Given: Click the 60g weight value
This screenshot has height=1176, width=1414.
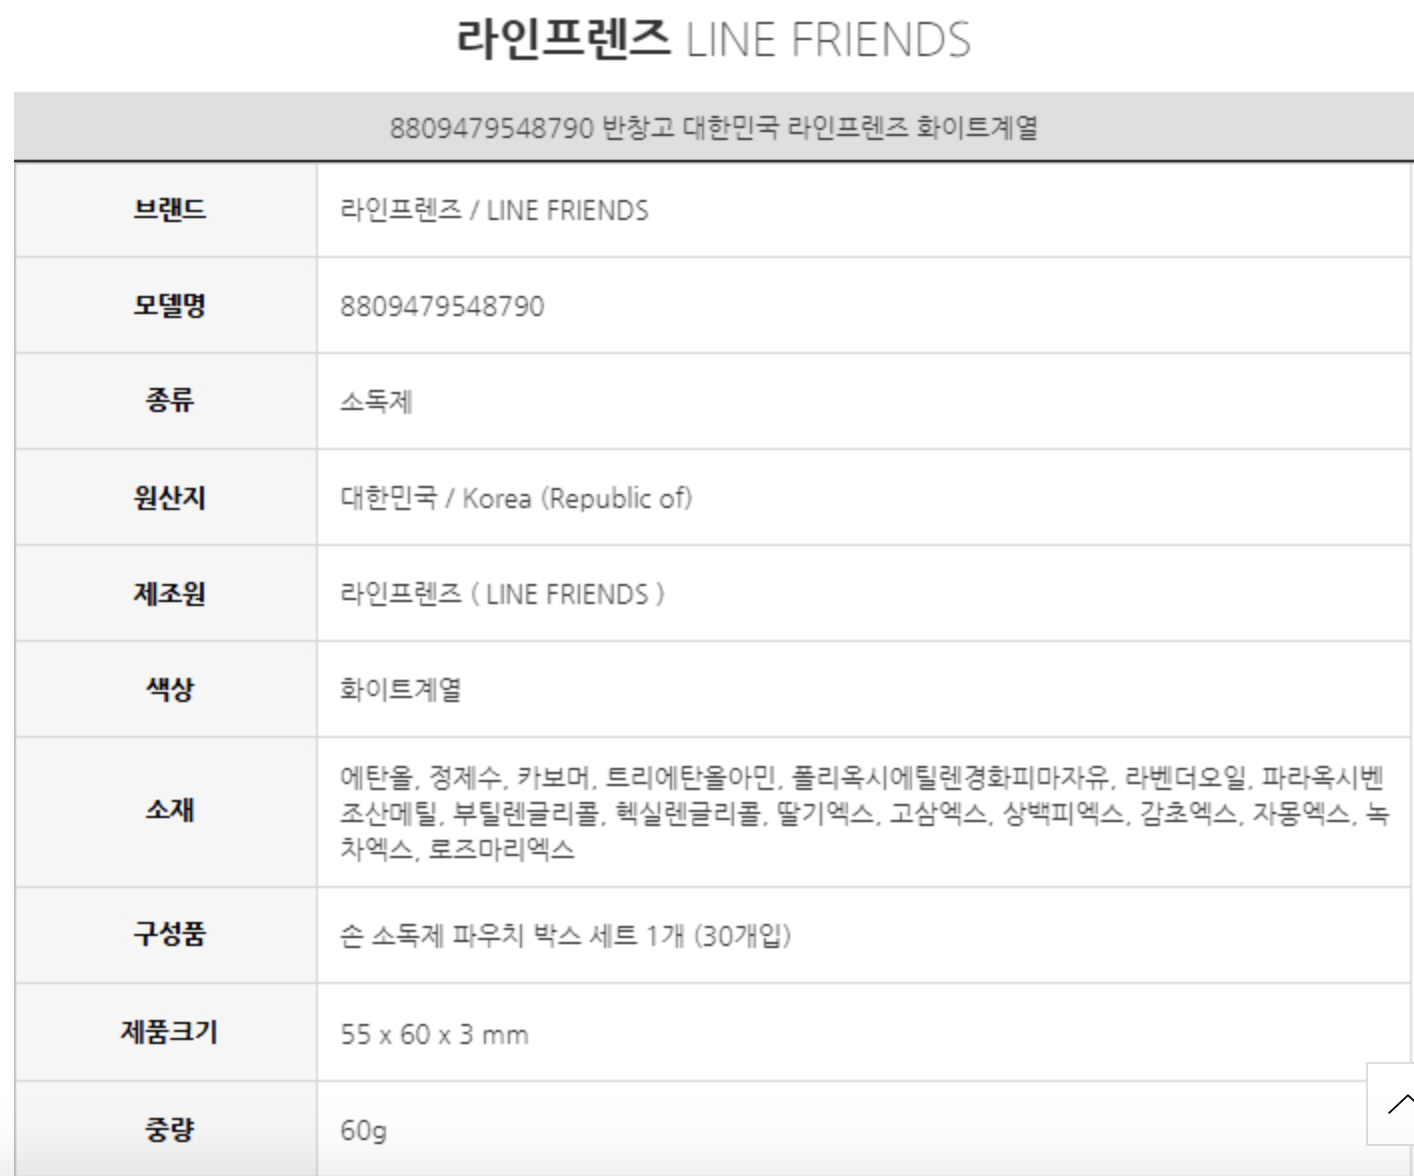Looking at the screenshot, I should tap(363, 1130).
